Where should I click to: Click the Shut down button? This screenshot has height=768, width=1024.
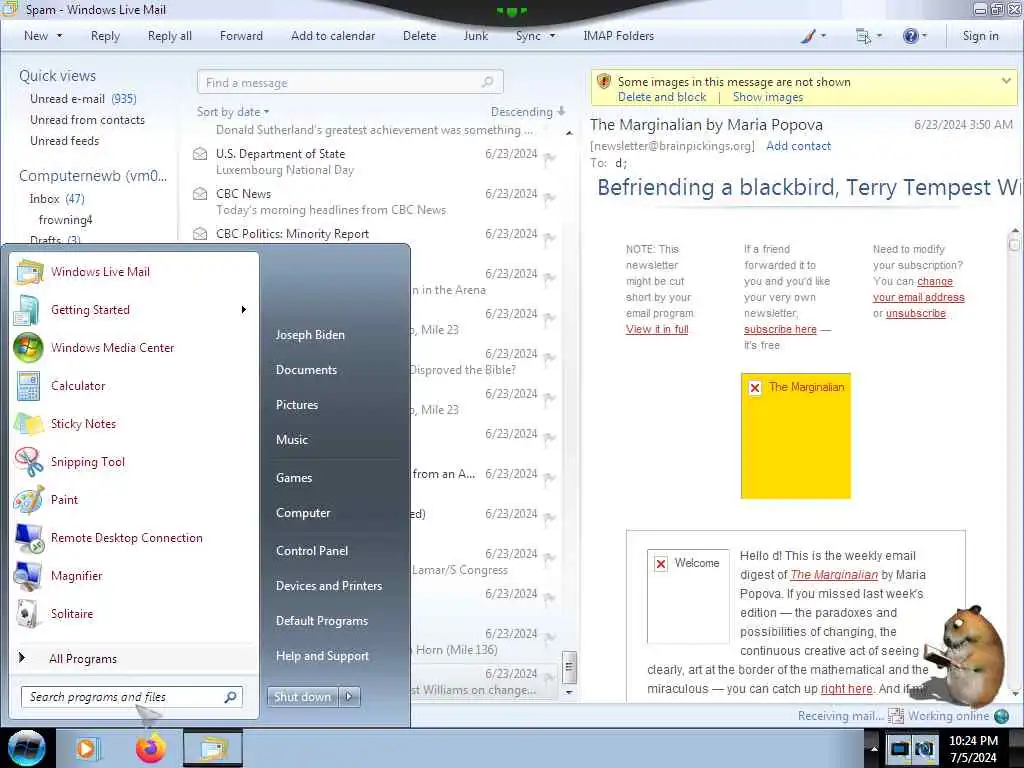coord(303,697)
